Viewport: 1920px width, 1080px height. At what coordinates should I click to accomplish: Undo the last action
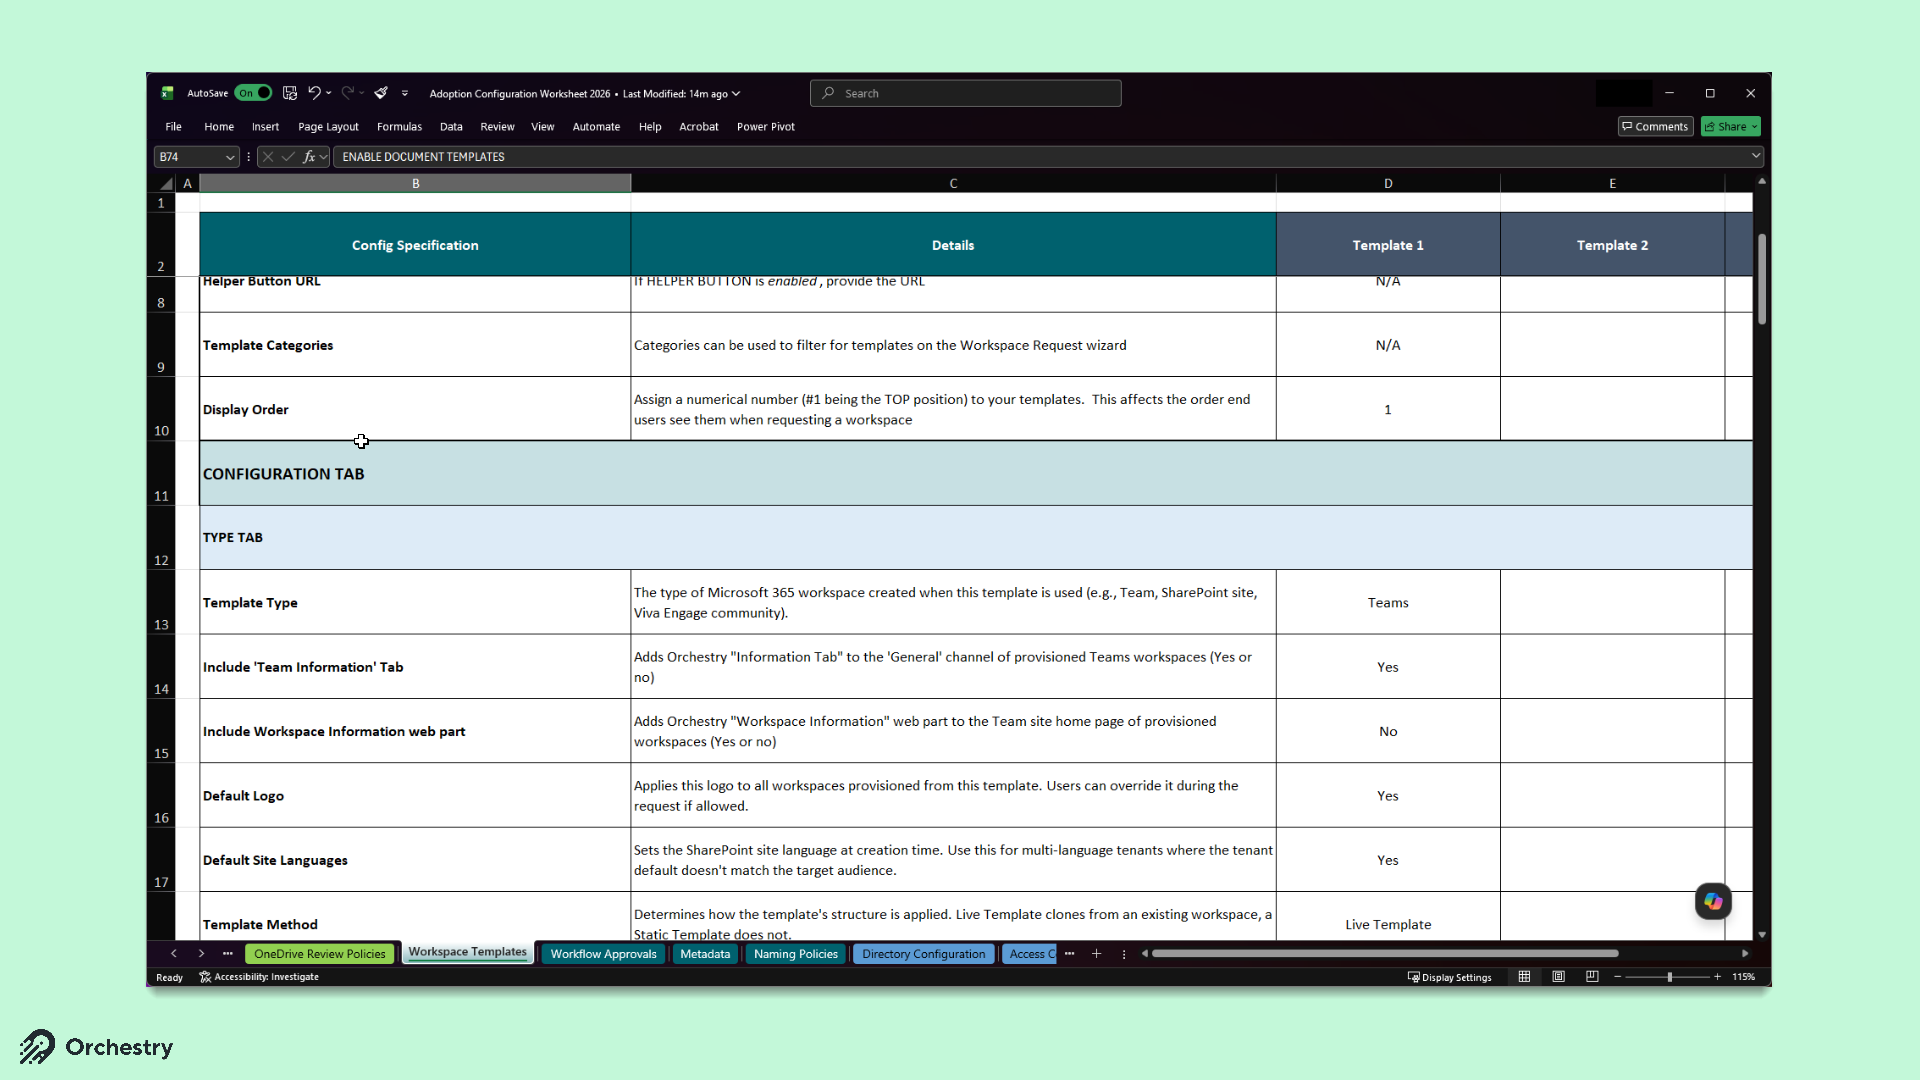click(314, 93)
